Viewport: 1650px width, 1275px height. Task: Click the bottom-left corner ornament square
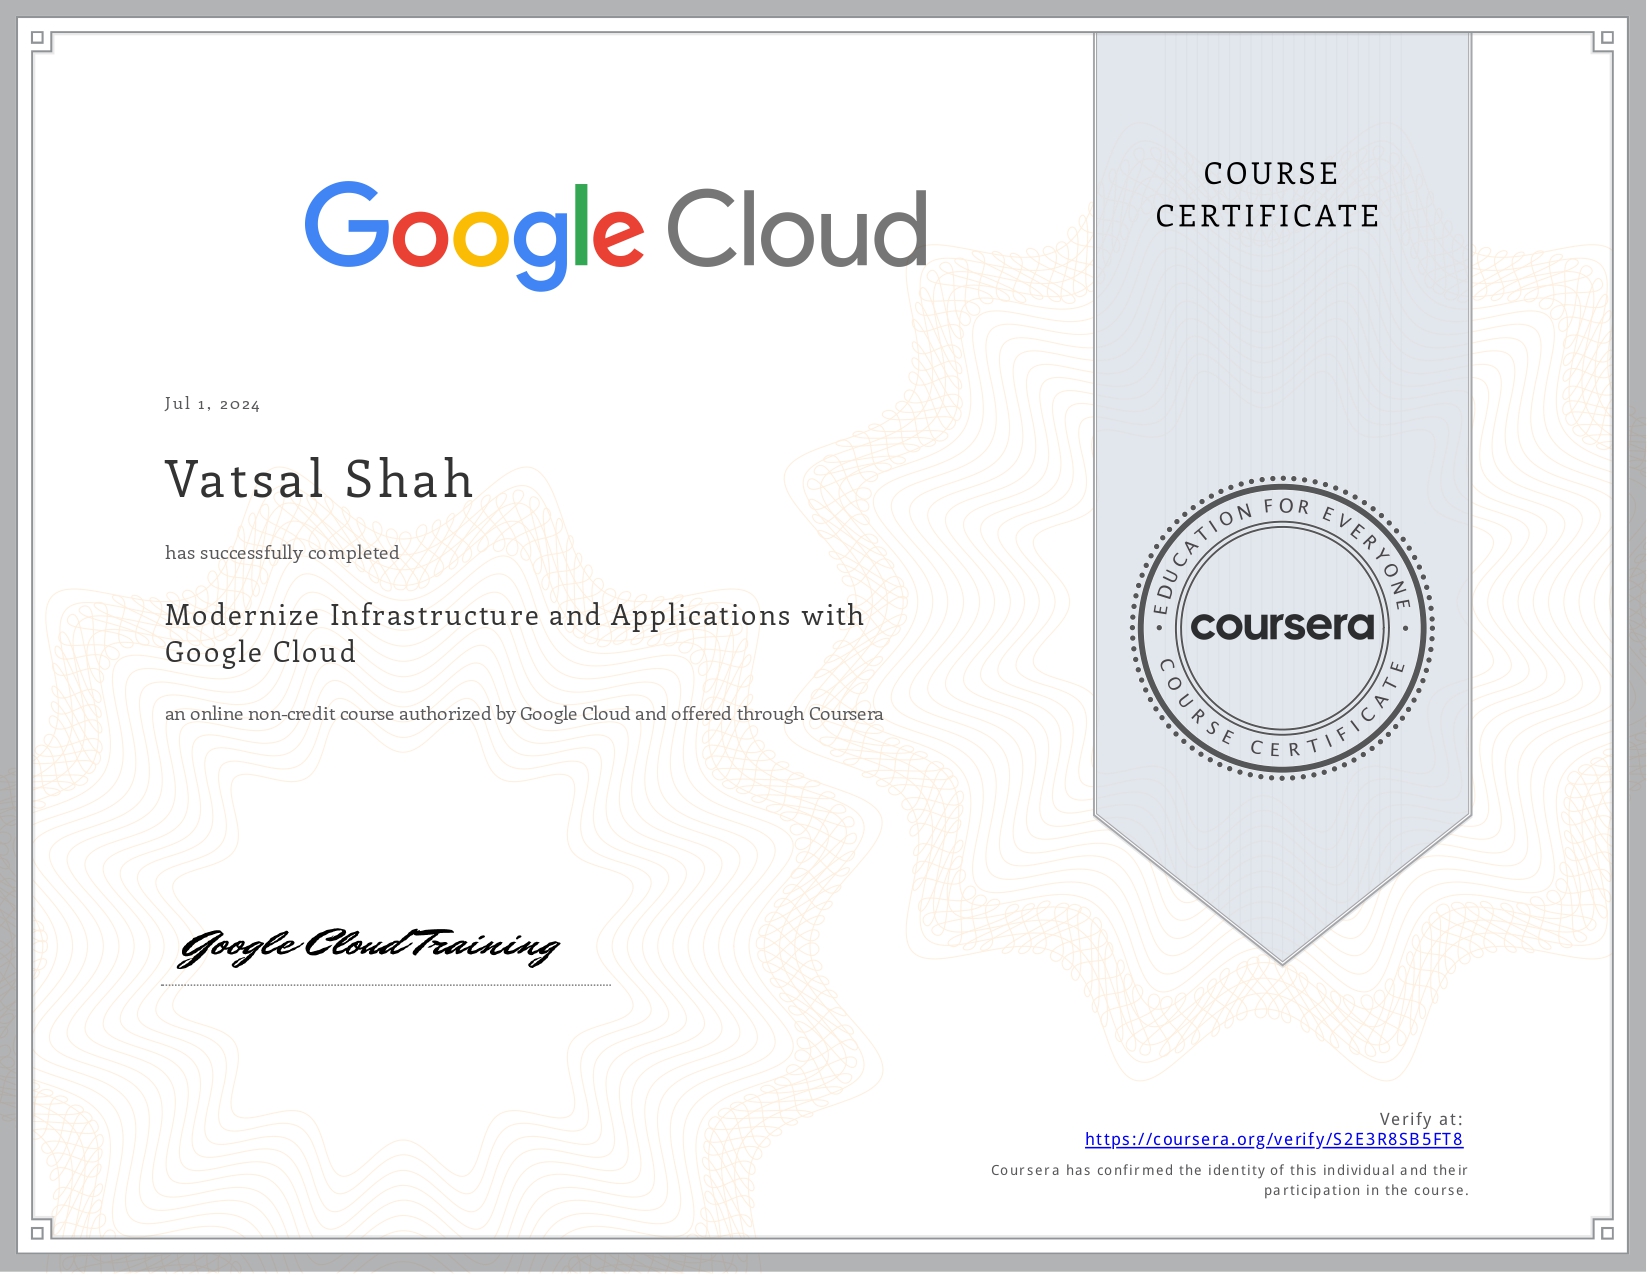click(38, 1232)
